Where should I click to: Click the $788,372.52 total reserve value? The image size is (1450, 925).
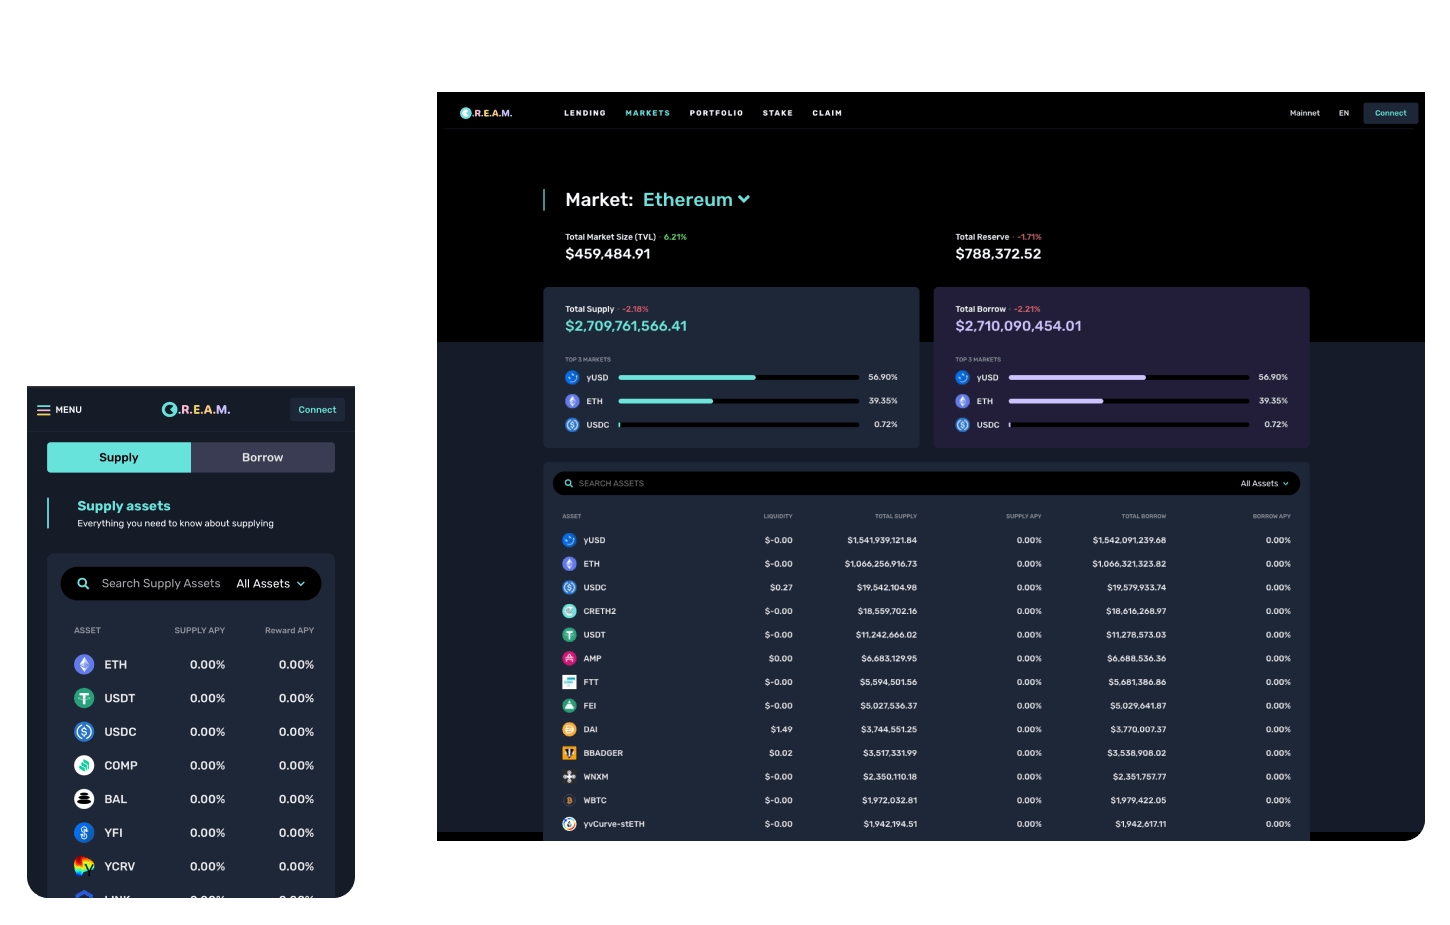[998, 254]
